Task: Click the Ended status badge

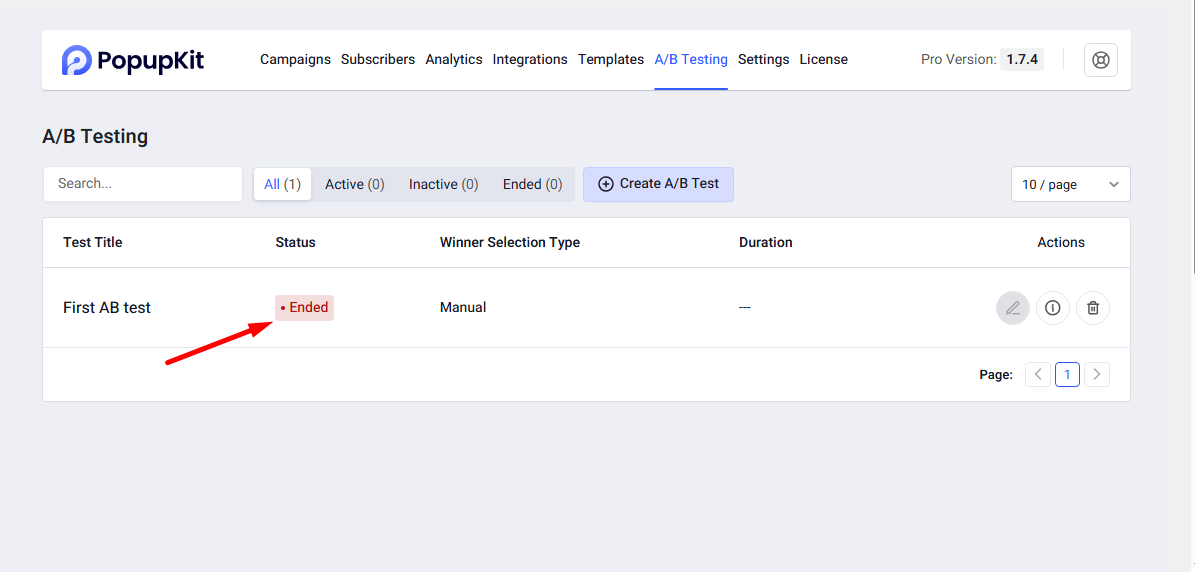Action: [x=304, y=308]
